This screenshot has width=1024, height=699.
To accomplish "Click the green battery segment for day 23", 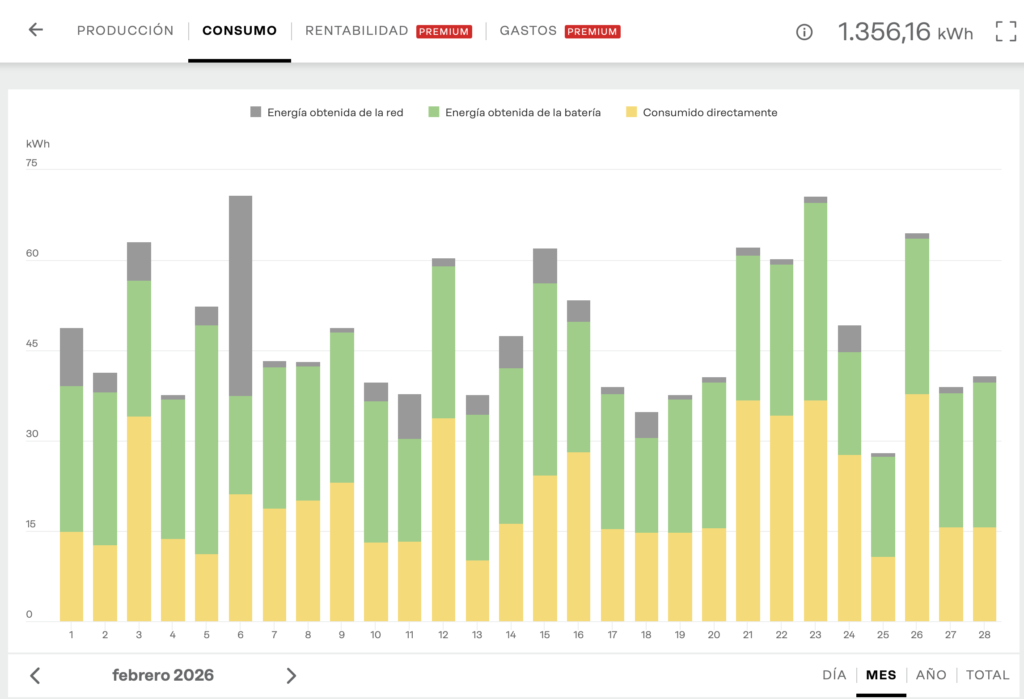I will (x=815, y=300).
